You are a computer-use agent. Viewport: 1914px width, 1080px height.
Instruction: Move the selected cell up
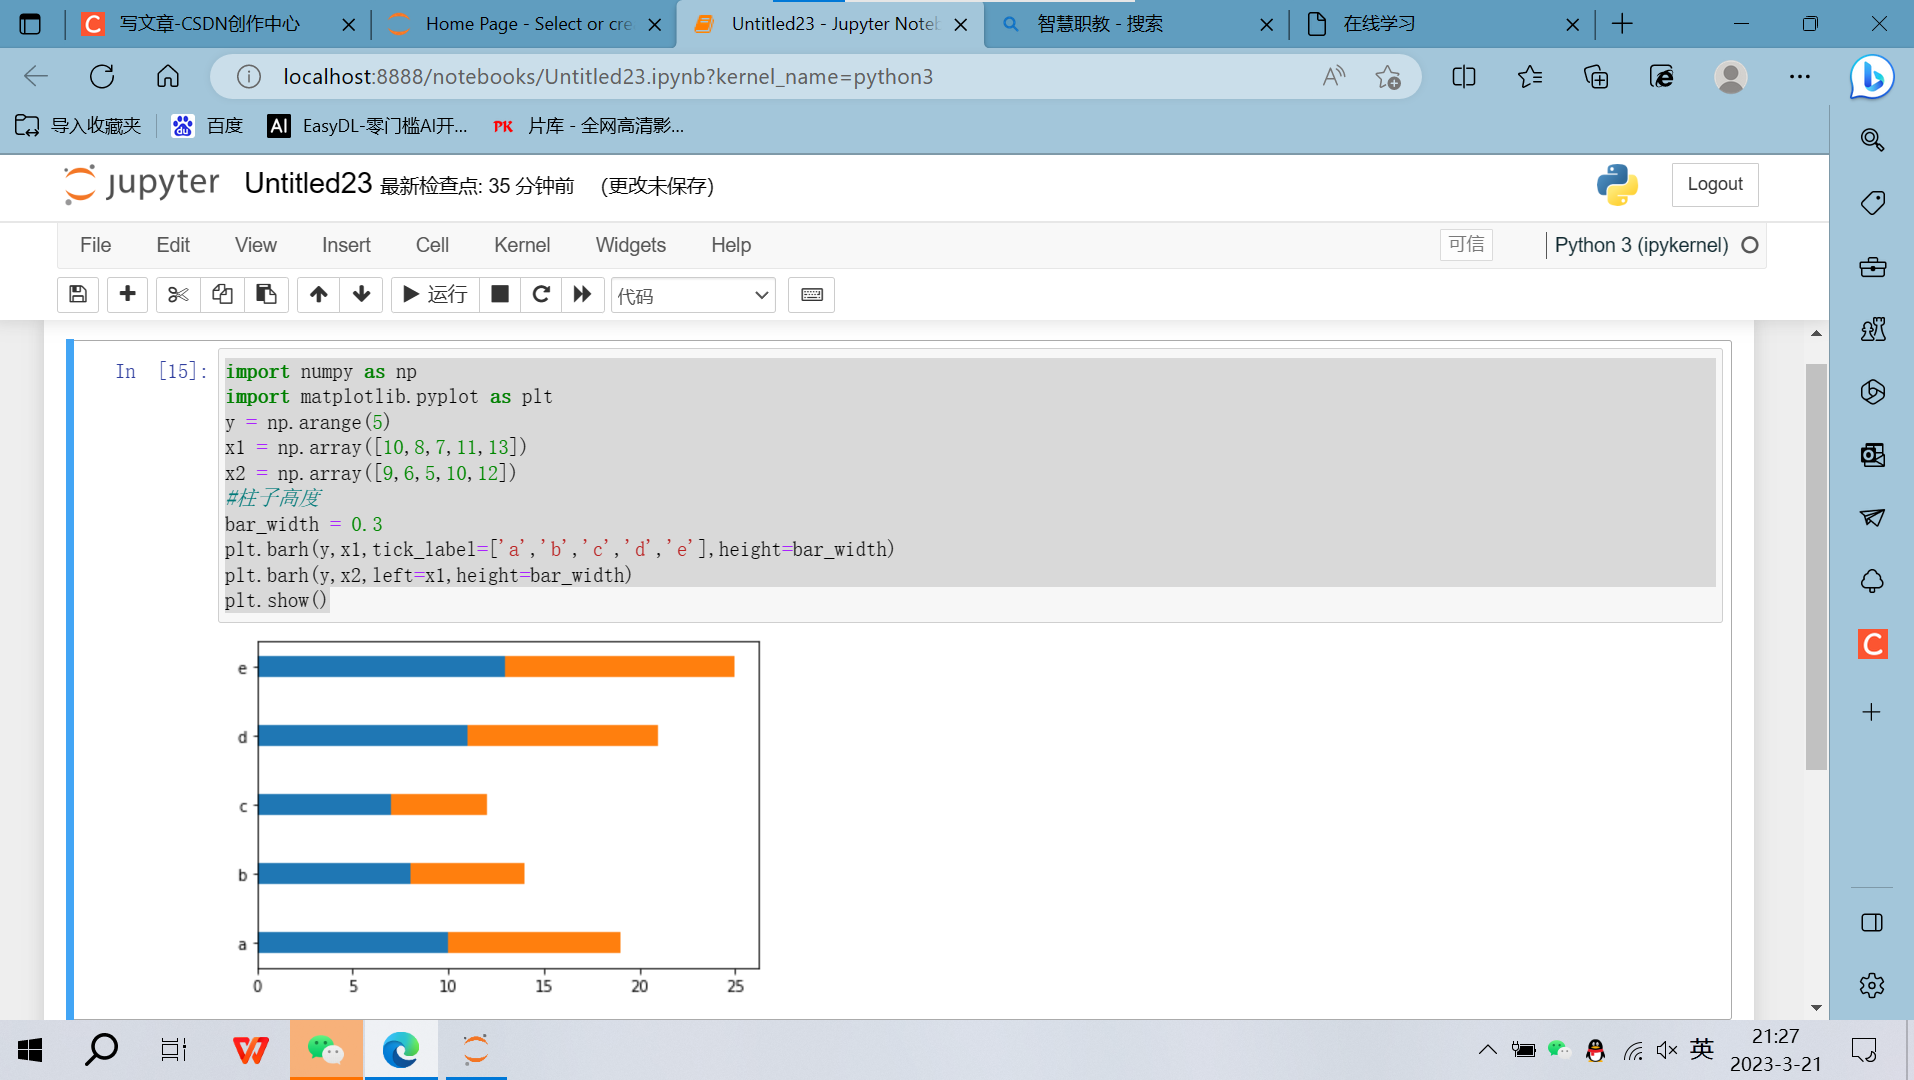pyautogui.click(x=318, y=294)
